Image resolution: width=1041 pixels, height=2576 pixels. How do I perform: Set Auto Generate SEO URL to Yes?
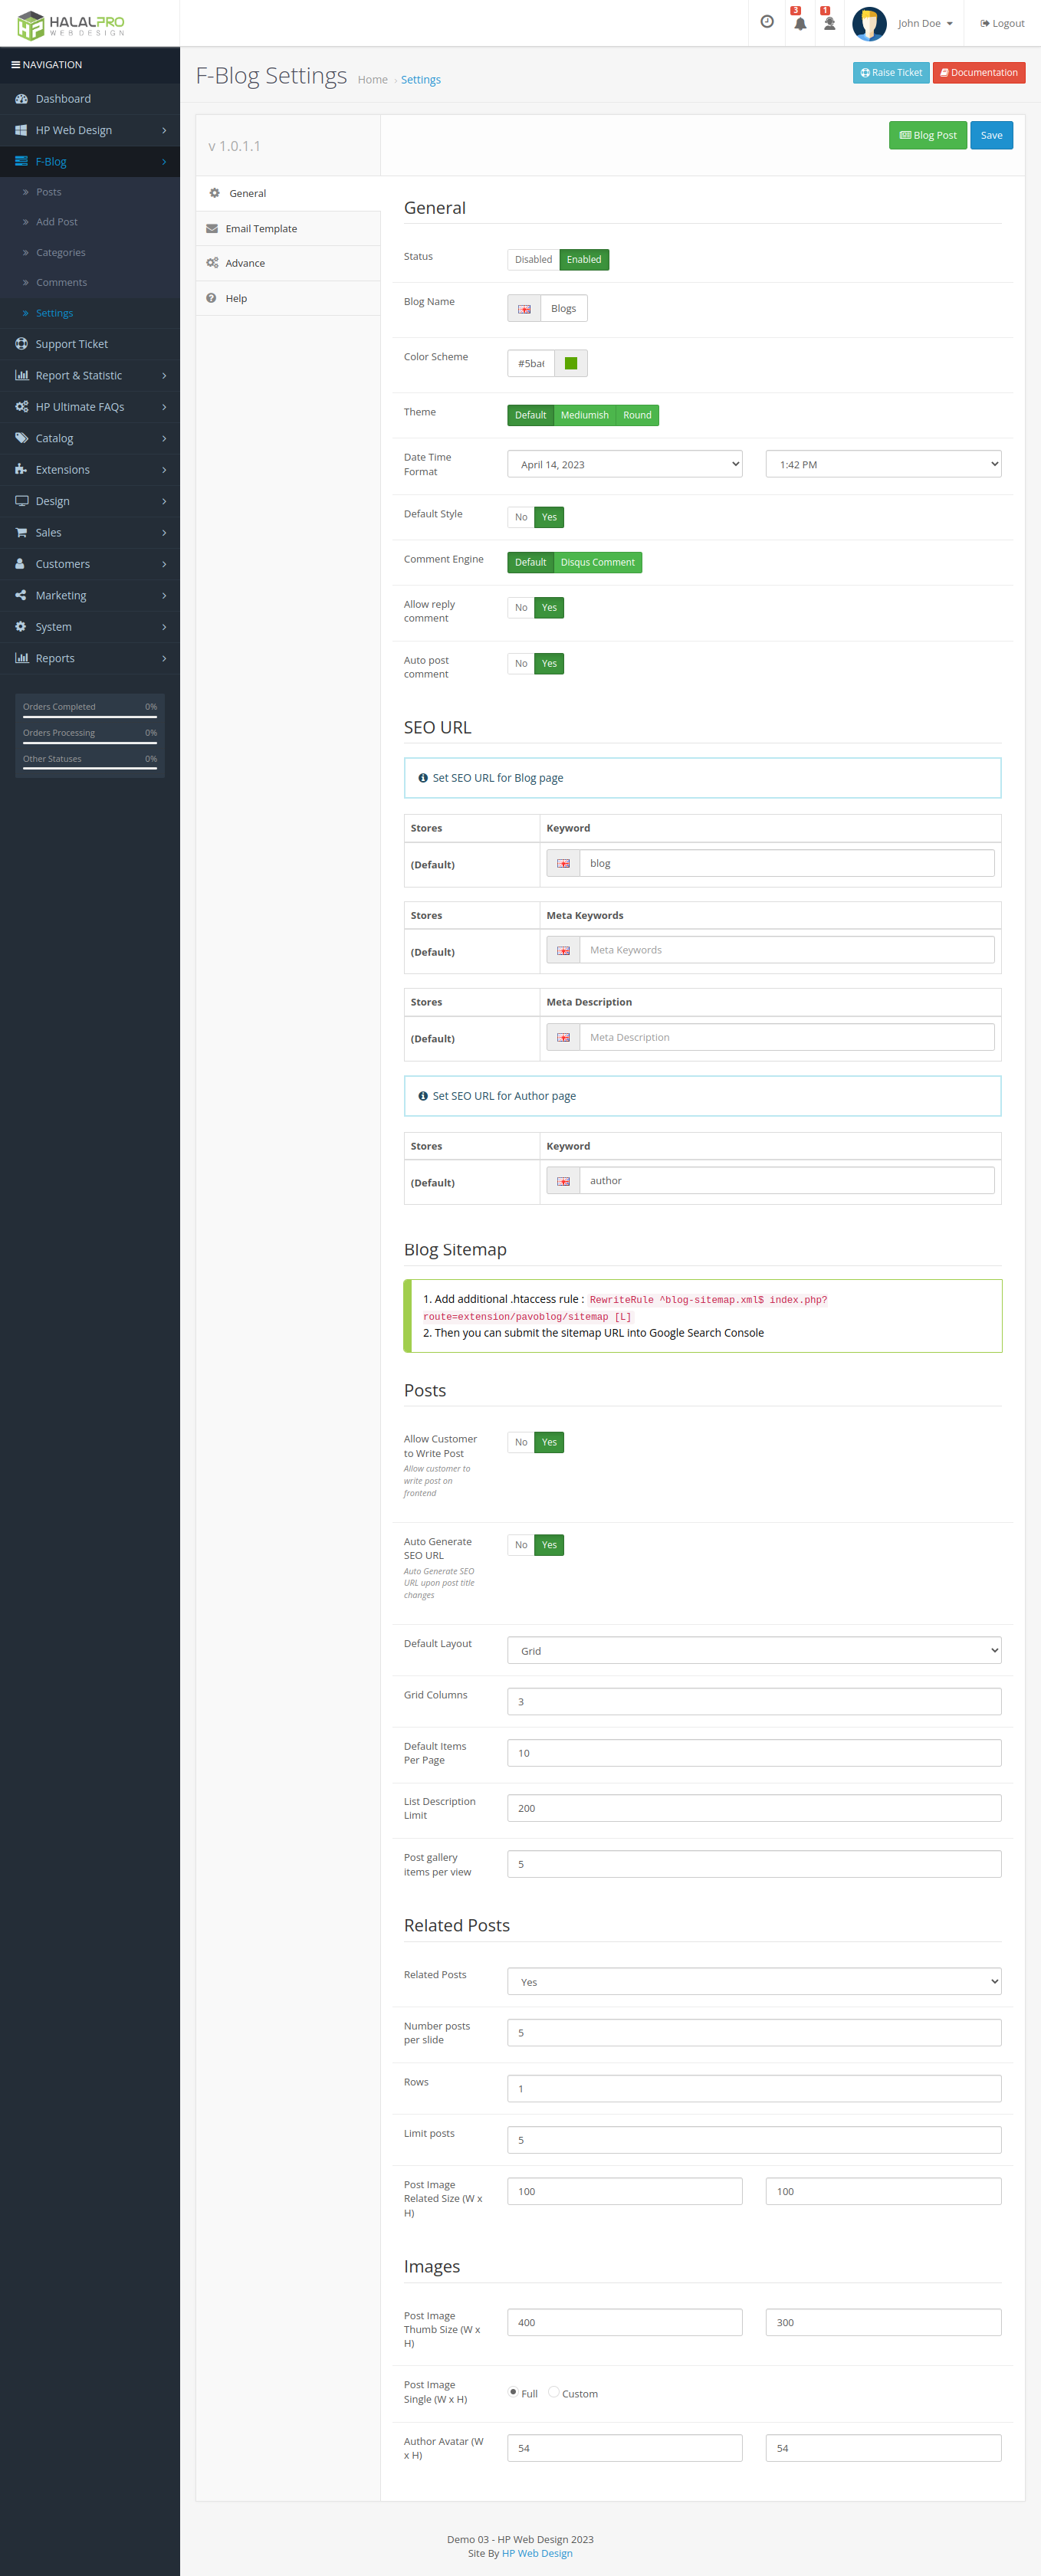coord(549,1545)
